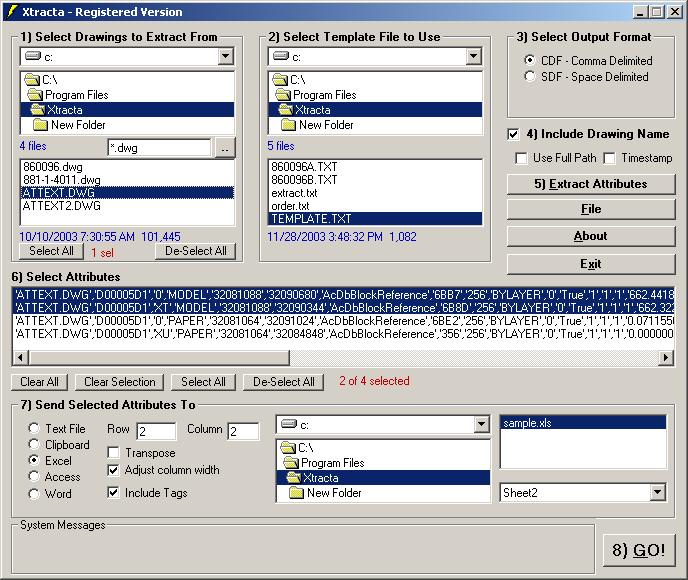Viewport: 688px width, 580px height.
Task: Select 860096B.TXT template file
Action: 375,180
